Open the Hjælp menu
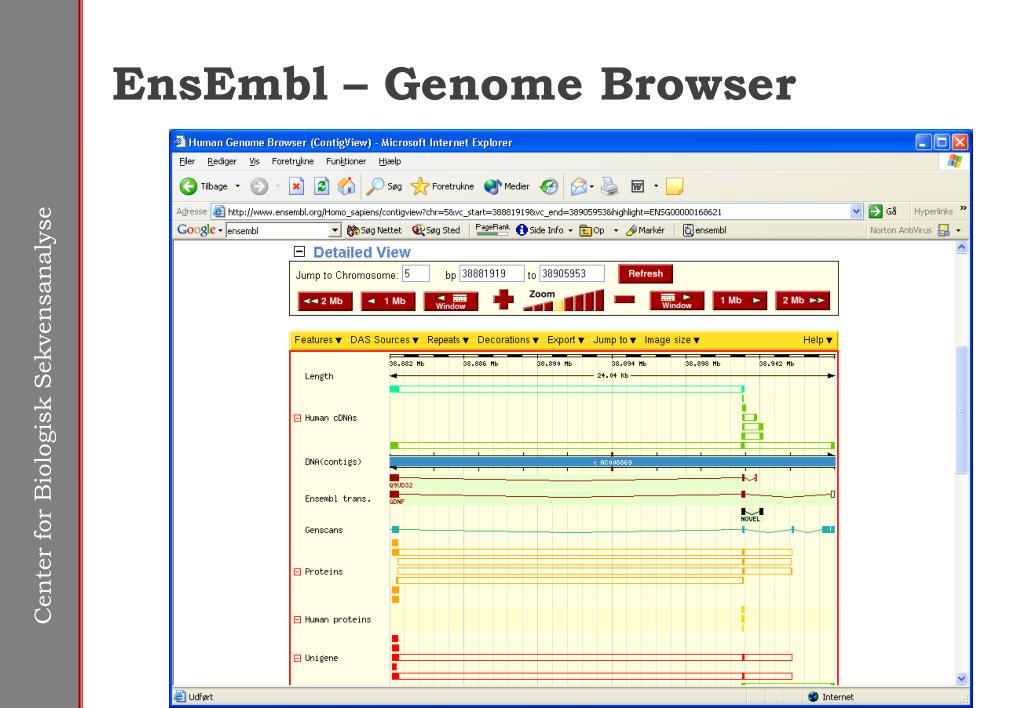Viewport: 1023px width, 708px height. click(389, 161)
